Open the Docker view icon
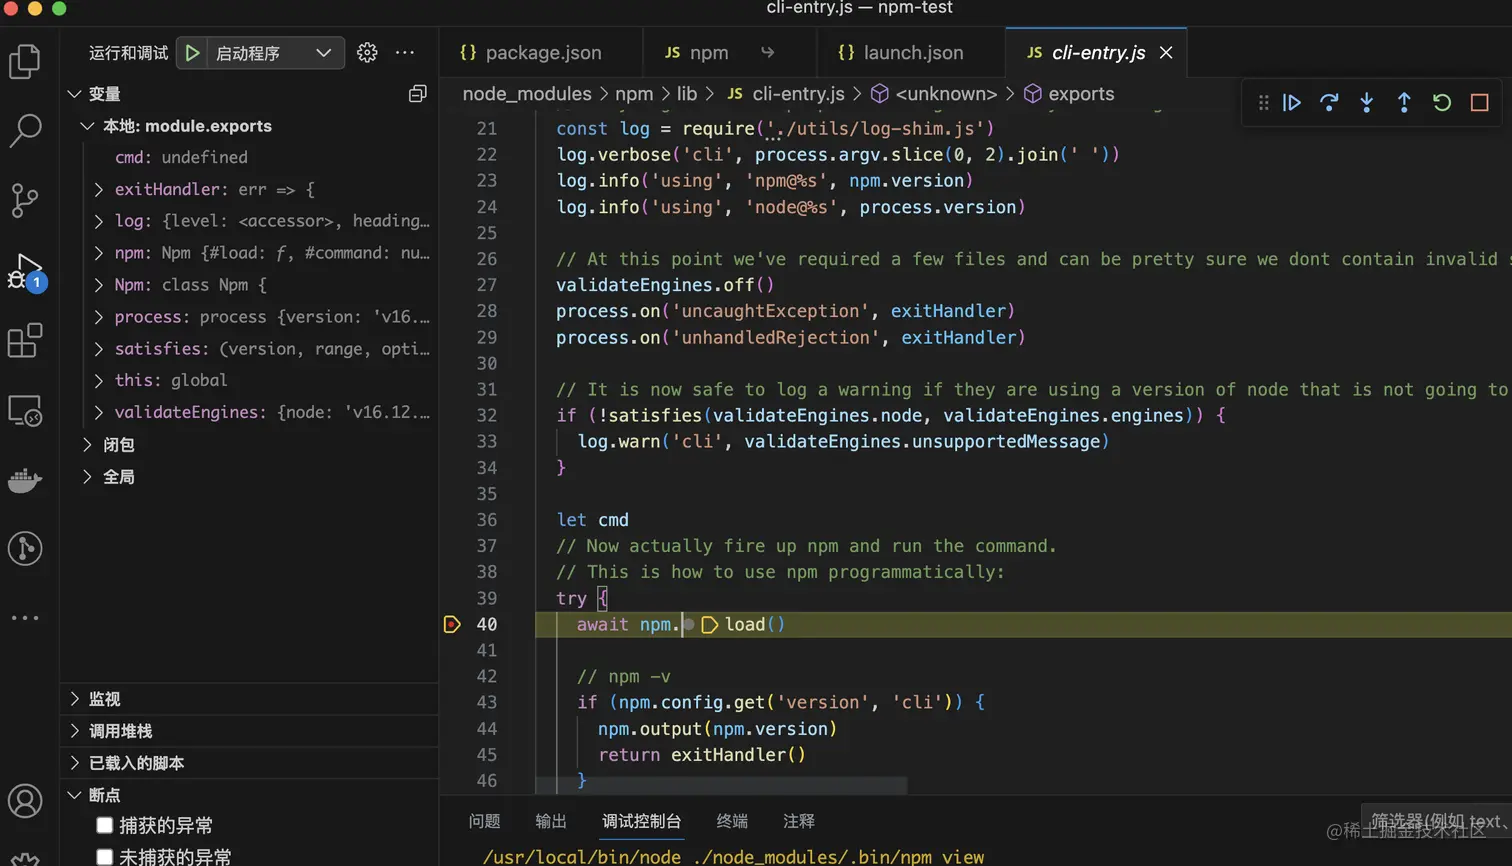1512x866 pixels. pyautogui.click(x=25, y=481)
